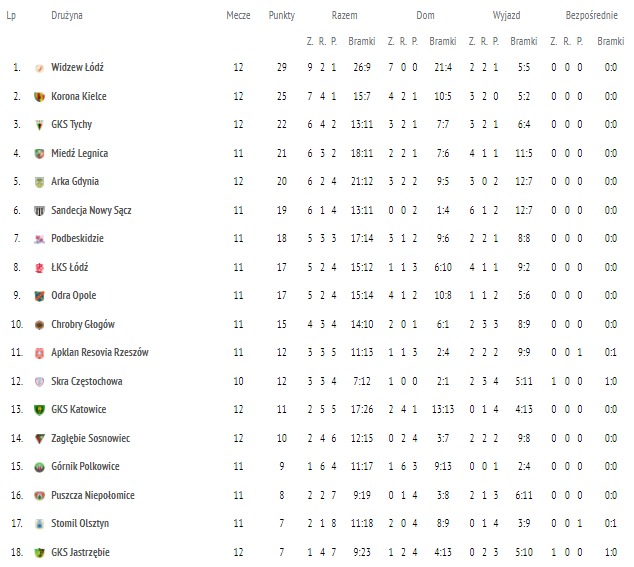Click the Lp position column header
The image size is (634, 567).
pos(11,17)
